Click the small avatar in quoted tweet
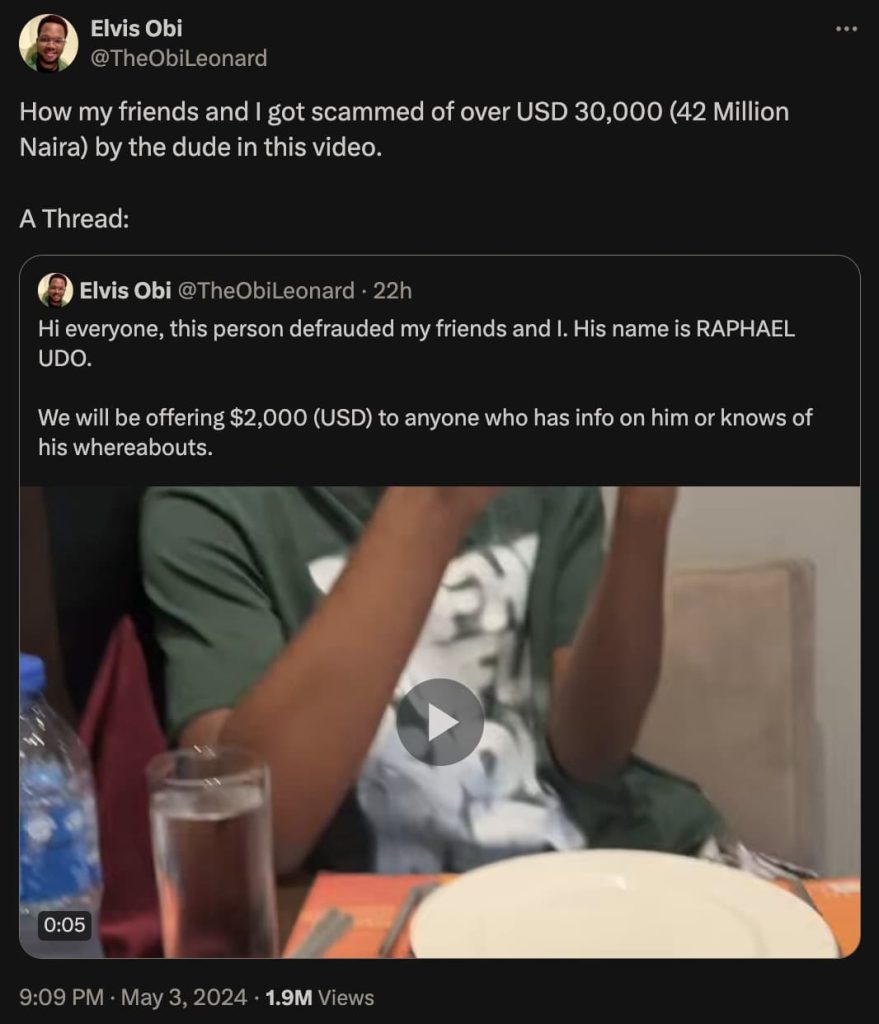Viewport: 879px width, 1024px height. pos(55,290)
